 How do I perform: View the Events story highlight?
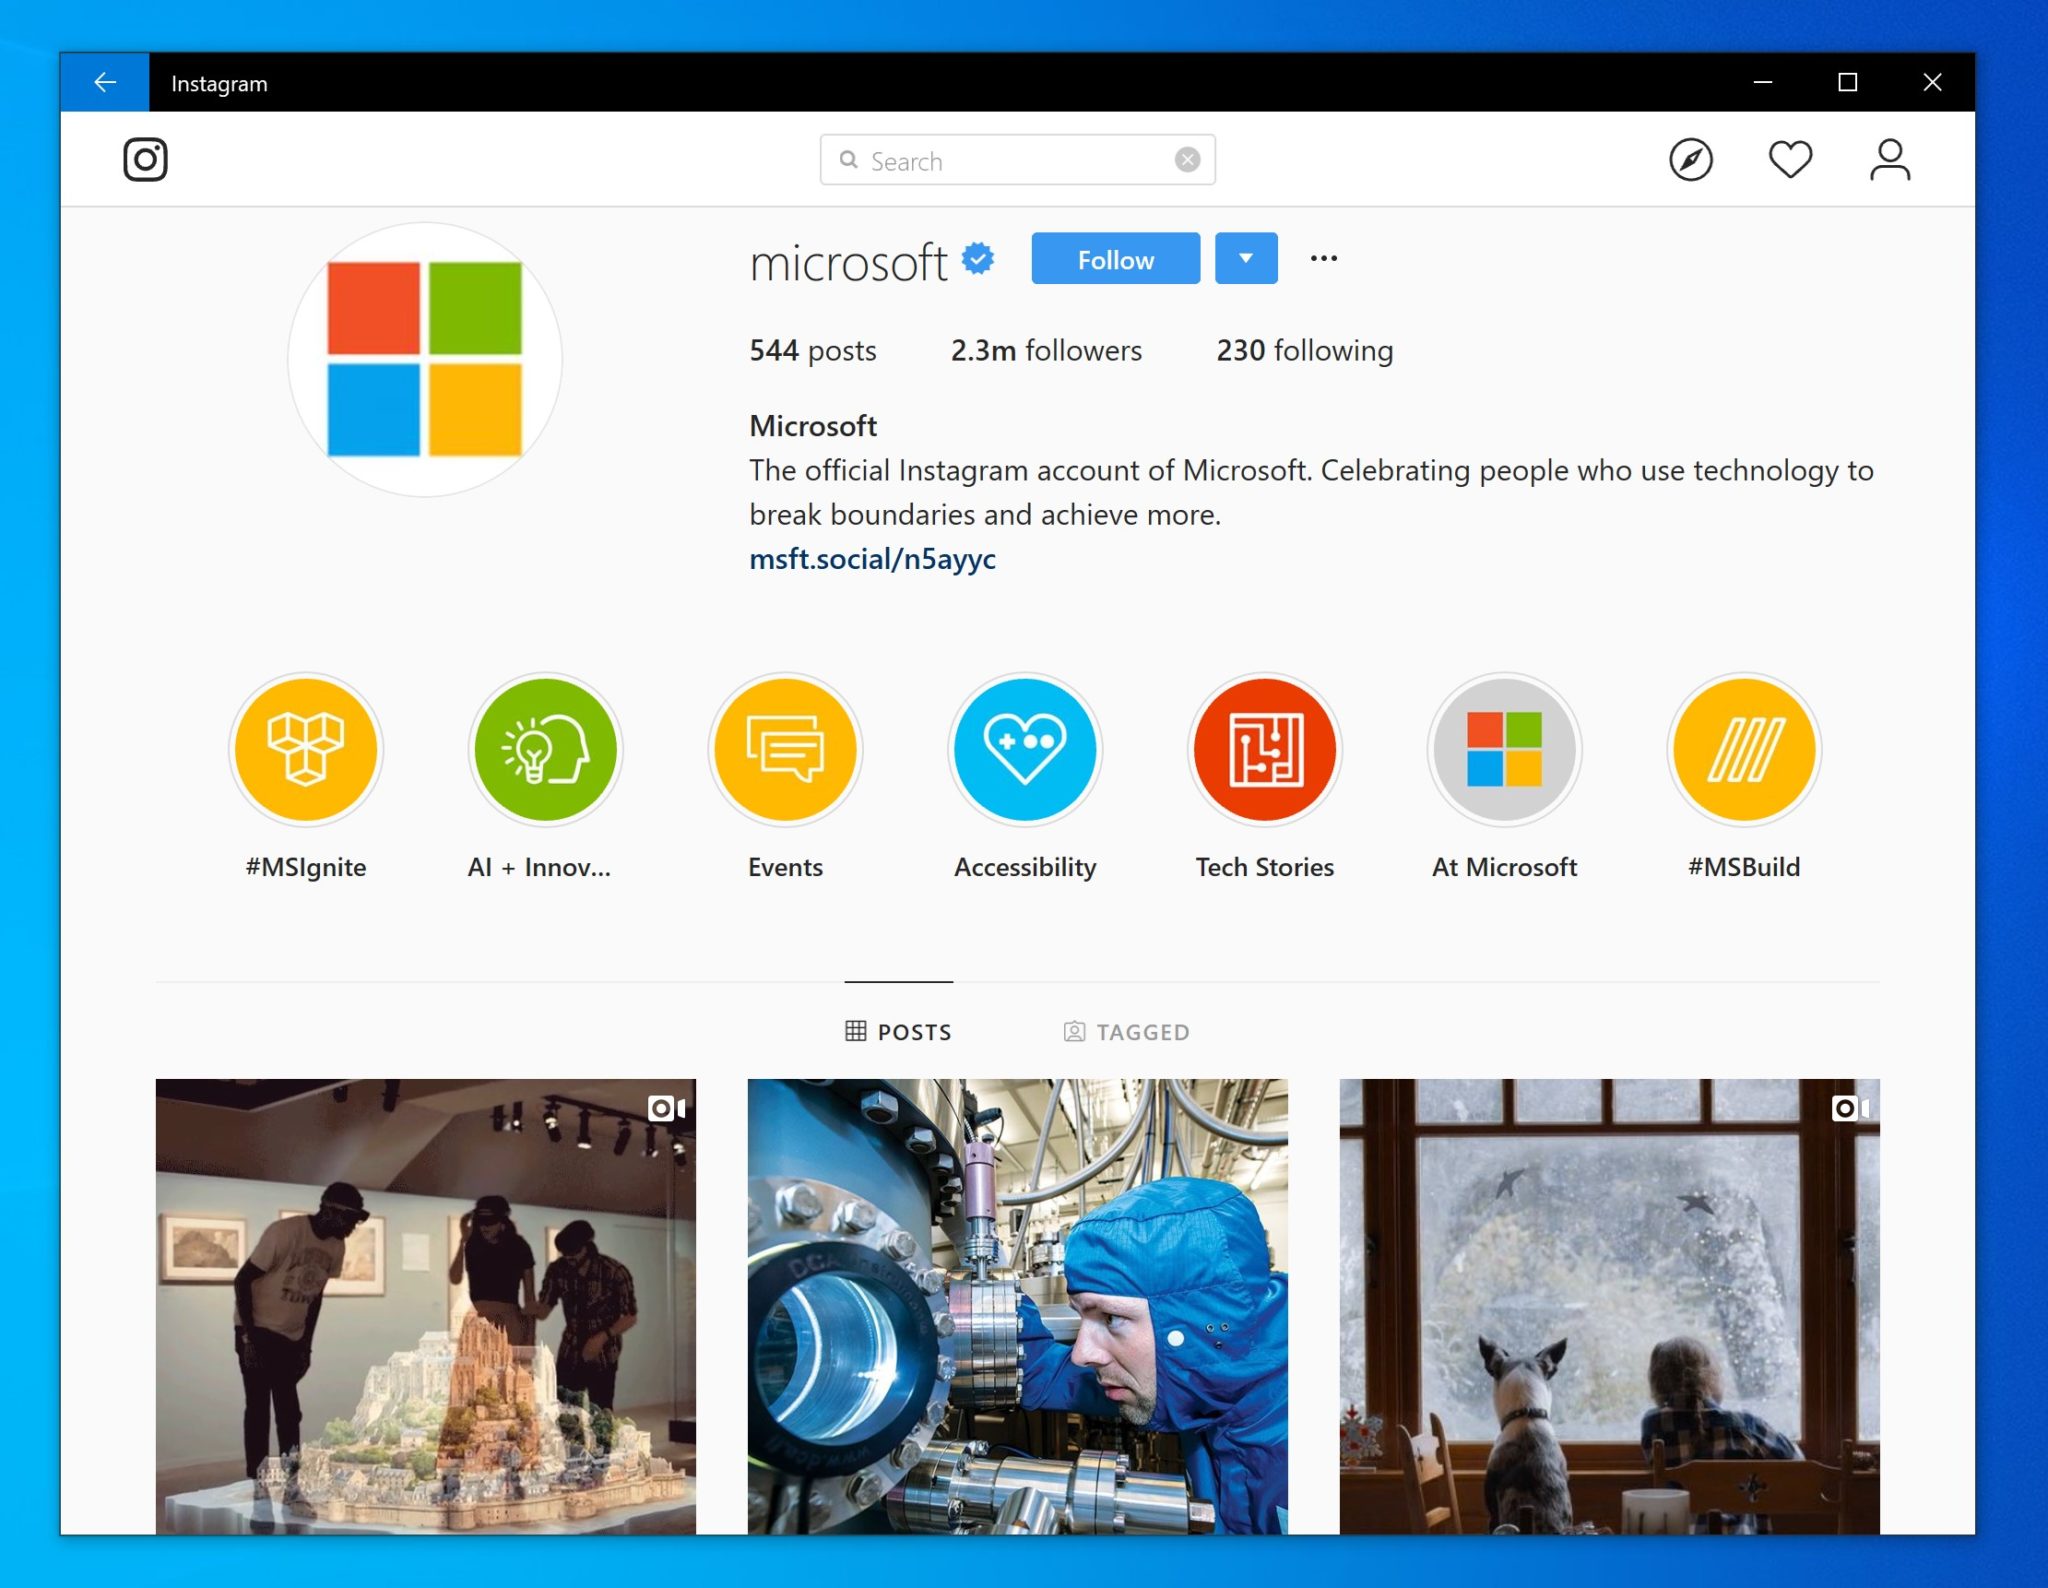pos(785,749)
